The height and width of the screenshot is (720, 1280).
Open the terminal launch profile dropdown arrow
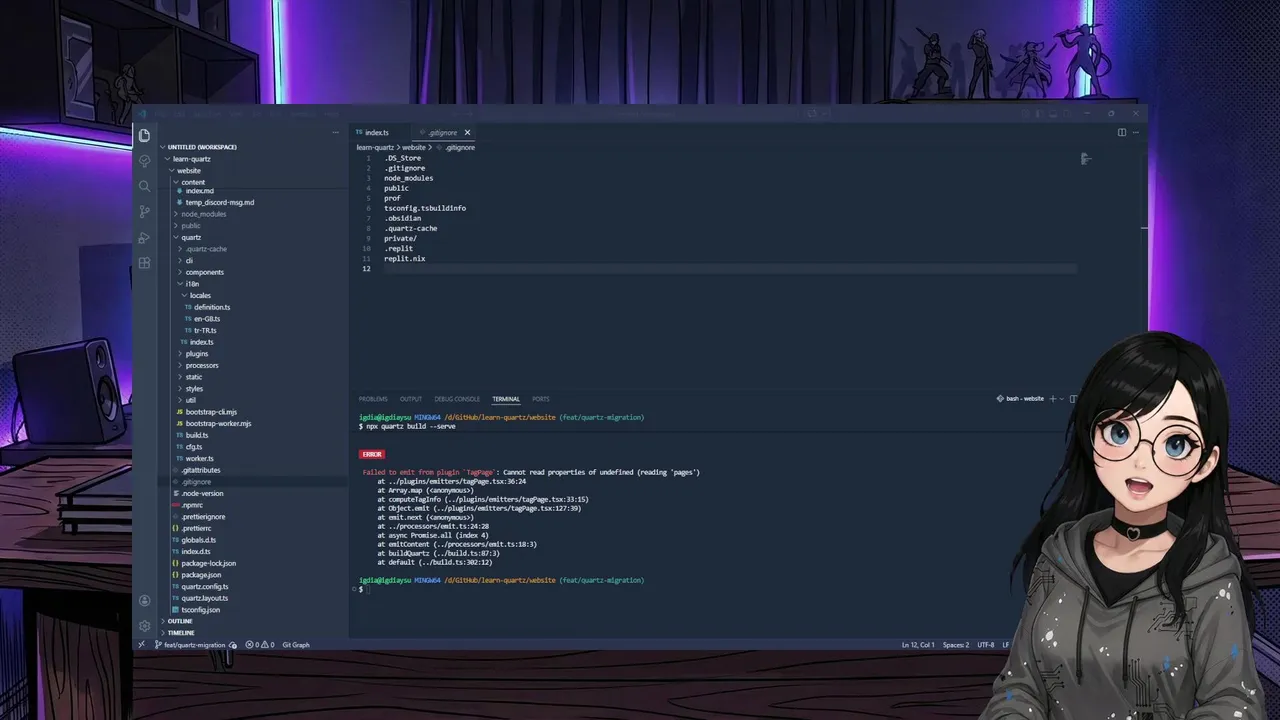[x=1061, y=398]
